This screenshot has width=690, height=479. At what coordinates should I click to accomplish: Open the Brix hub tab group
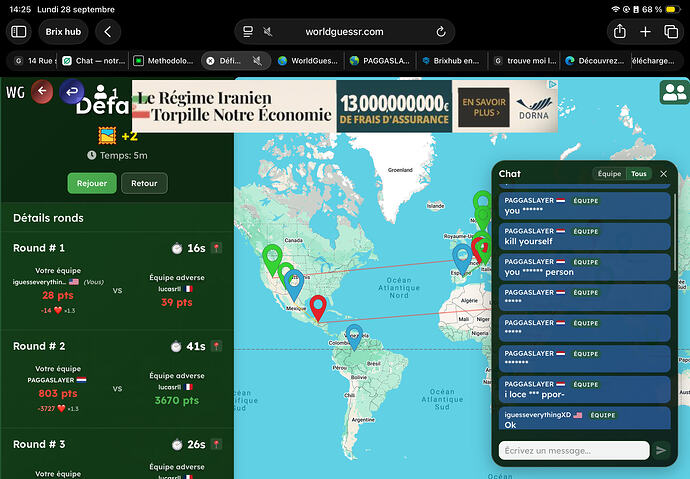[x=63, y=32]
